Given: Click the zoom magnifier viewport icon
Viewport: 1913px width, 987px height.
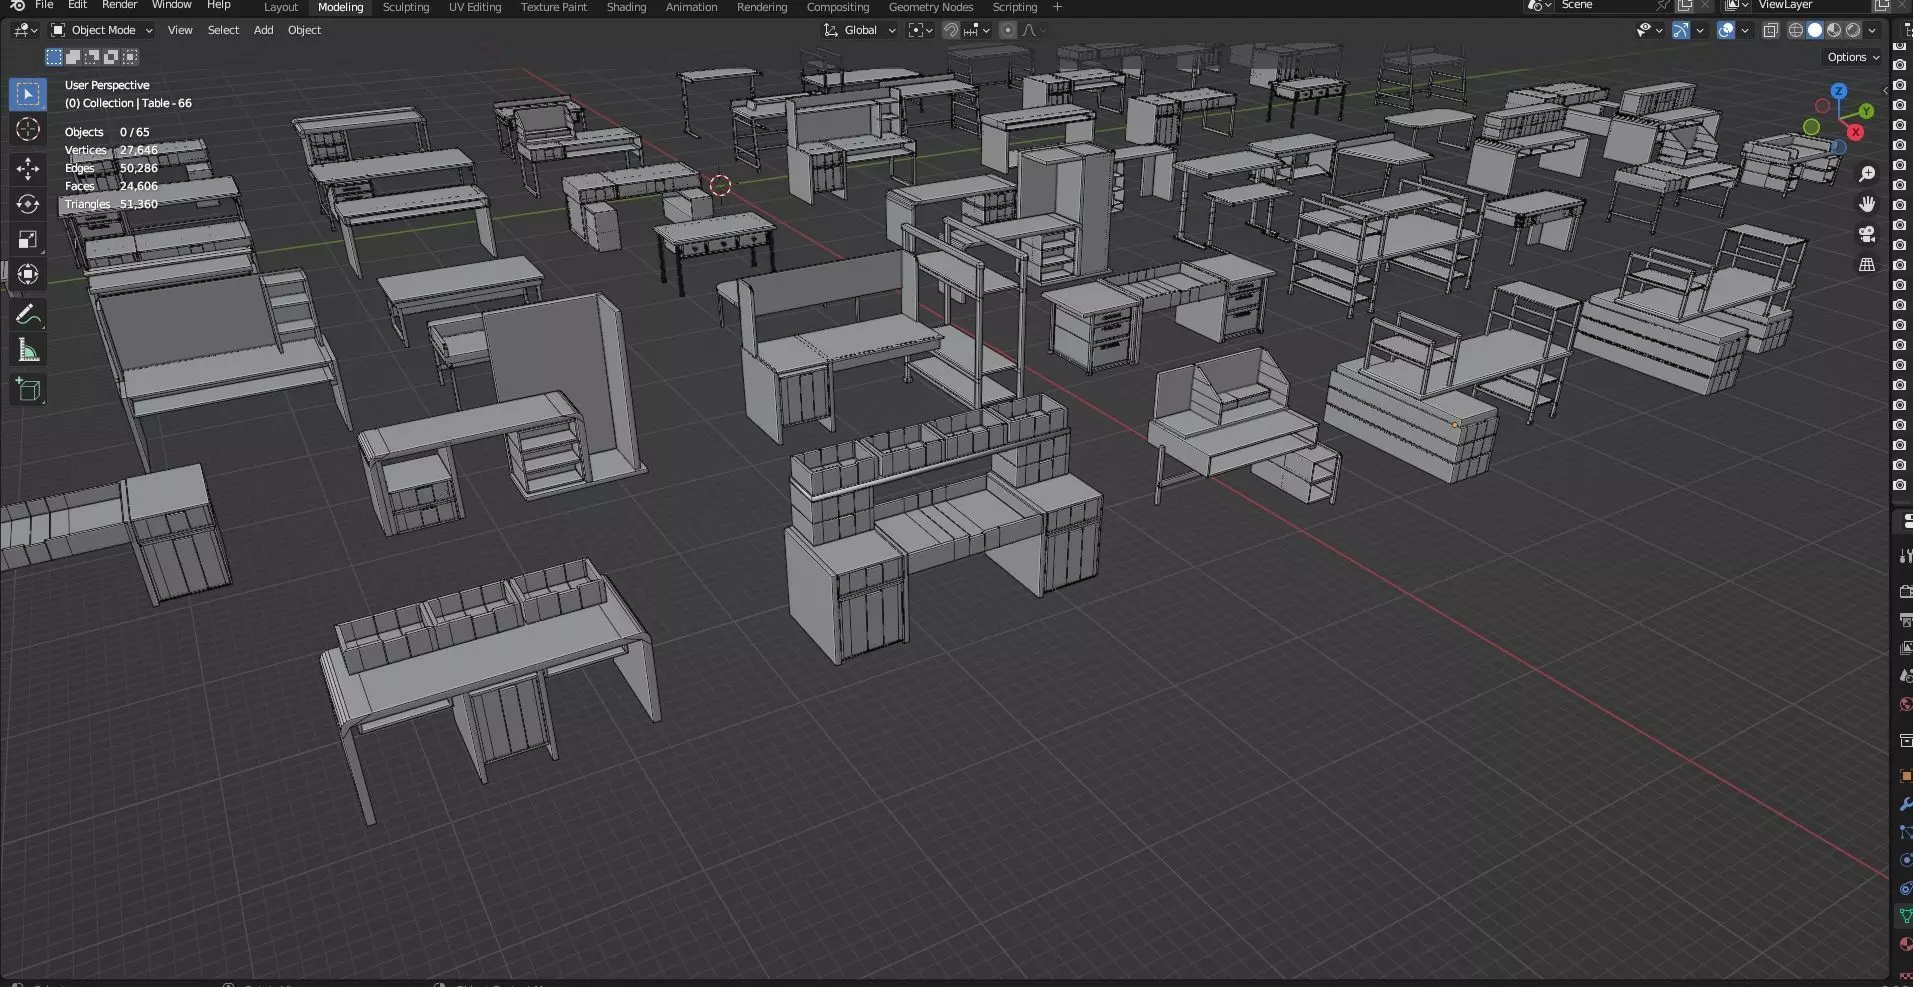Looking at the screenshot, I should click(1867, 174).
